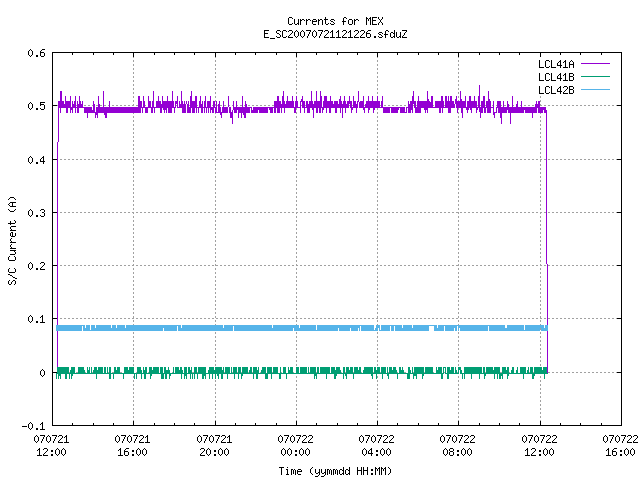Click the green LCL41B legend line sample
Viewport: 640px width, 480px height.
[x=595, y=77]
